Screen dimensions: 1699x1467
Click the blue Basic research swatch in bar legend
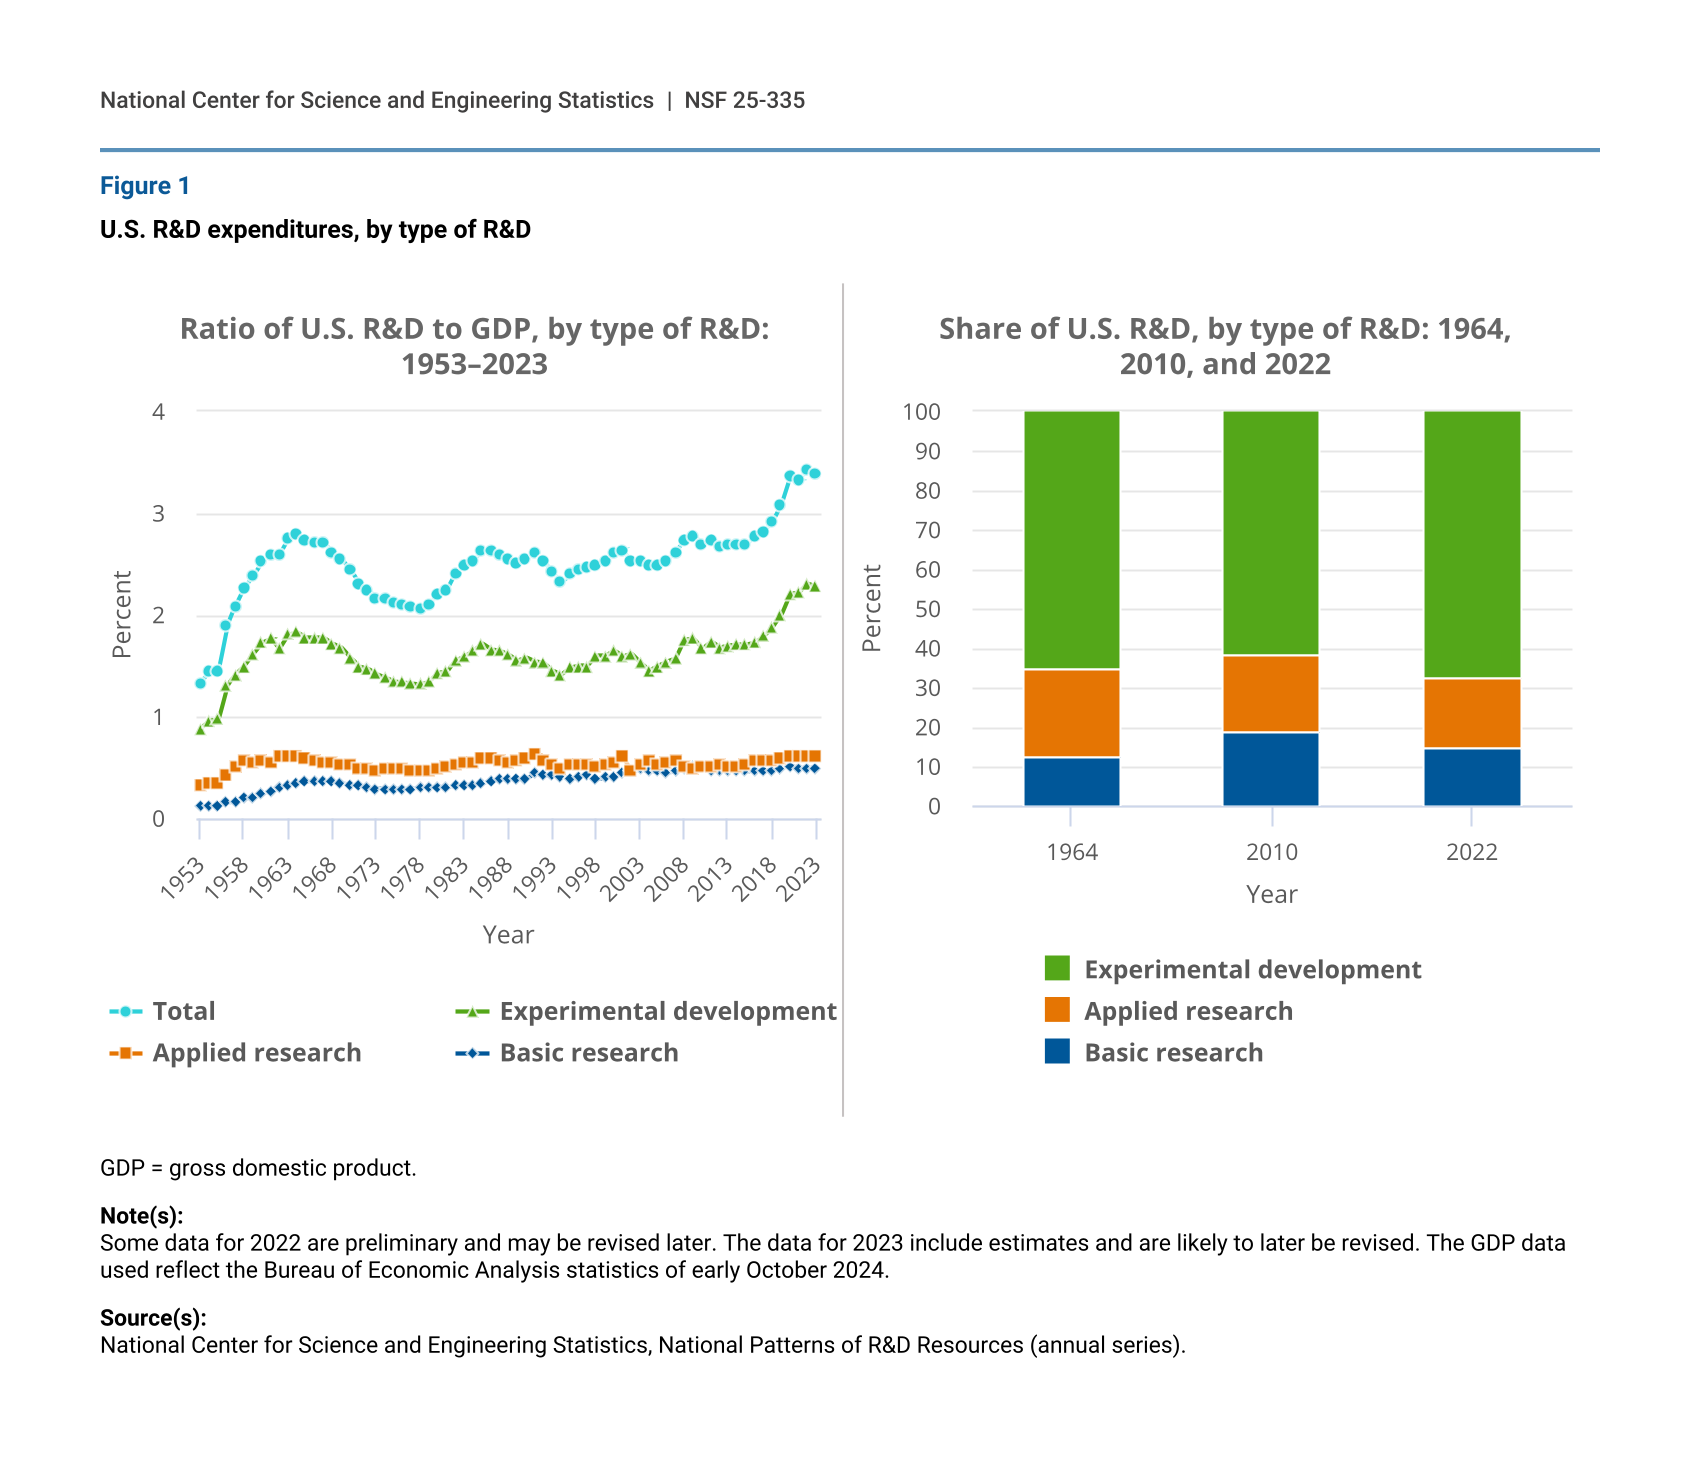click(1057, 1052)
